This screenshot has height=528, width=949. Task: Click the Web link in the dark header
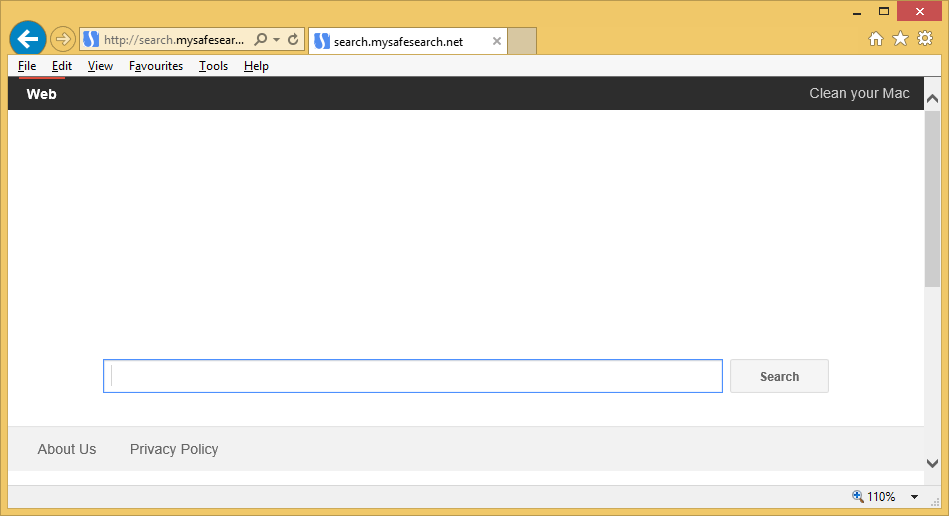pyautogui.click(x=41, y=94)
